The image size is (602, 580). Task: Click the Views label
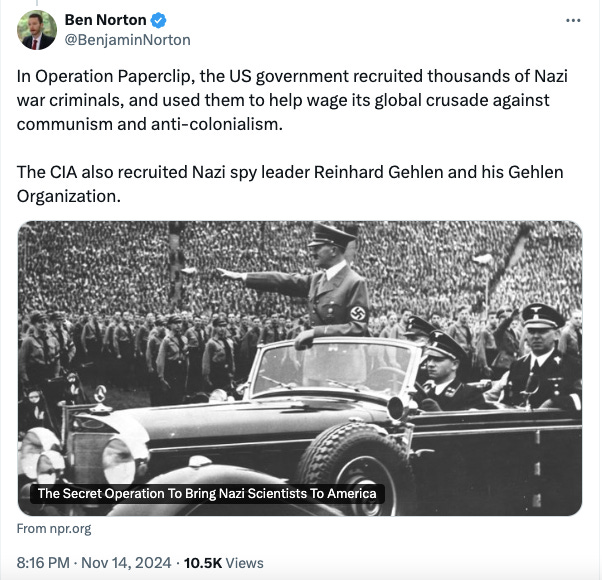click(244, 563)
